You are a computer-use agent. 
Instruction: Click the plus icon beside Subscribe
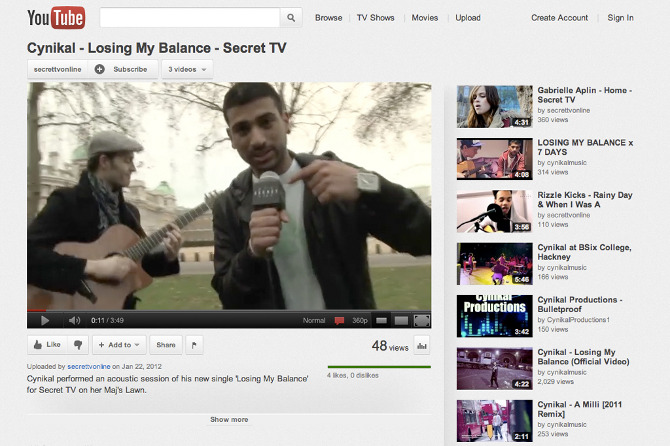(x=100, y=69)
